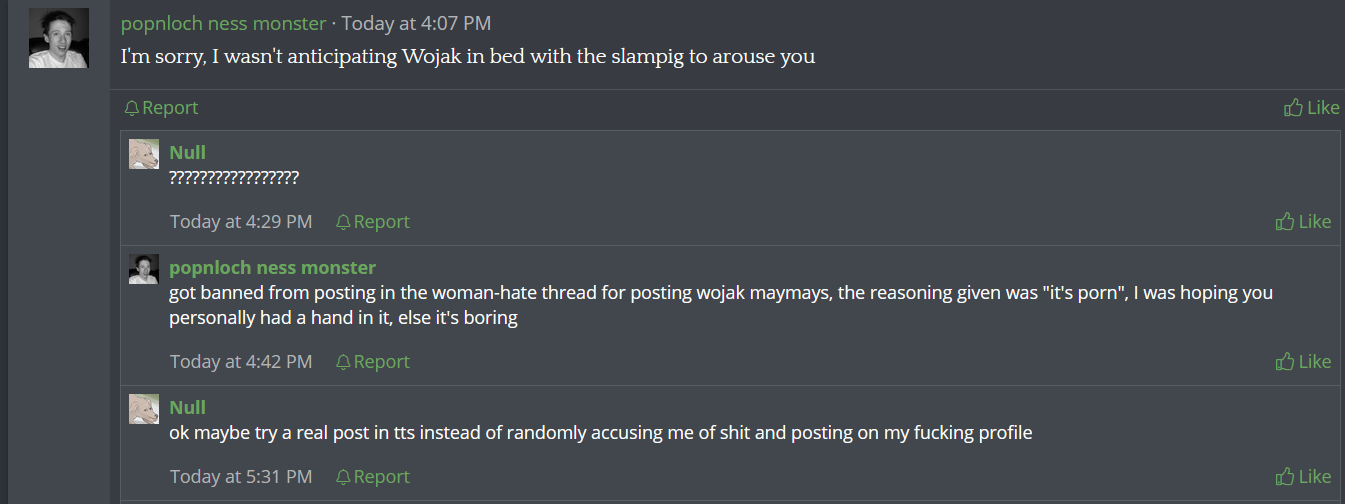This screenshot has width=1345, height=504.
Task: Open large avatar of main post author
Action: [x=59, y=38]
